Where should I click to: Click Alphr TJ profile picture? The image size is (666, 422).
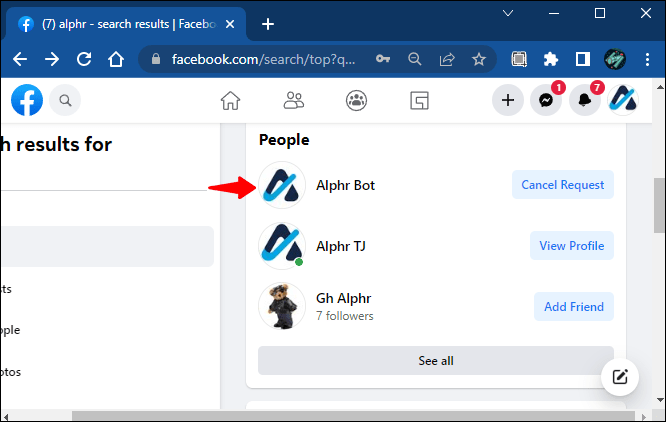pyautogui.click(x=282, y=246)
